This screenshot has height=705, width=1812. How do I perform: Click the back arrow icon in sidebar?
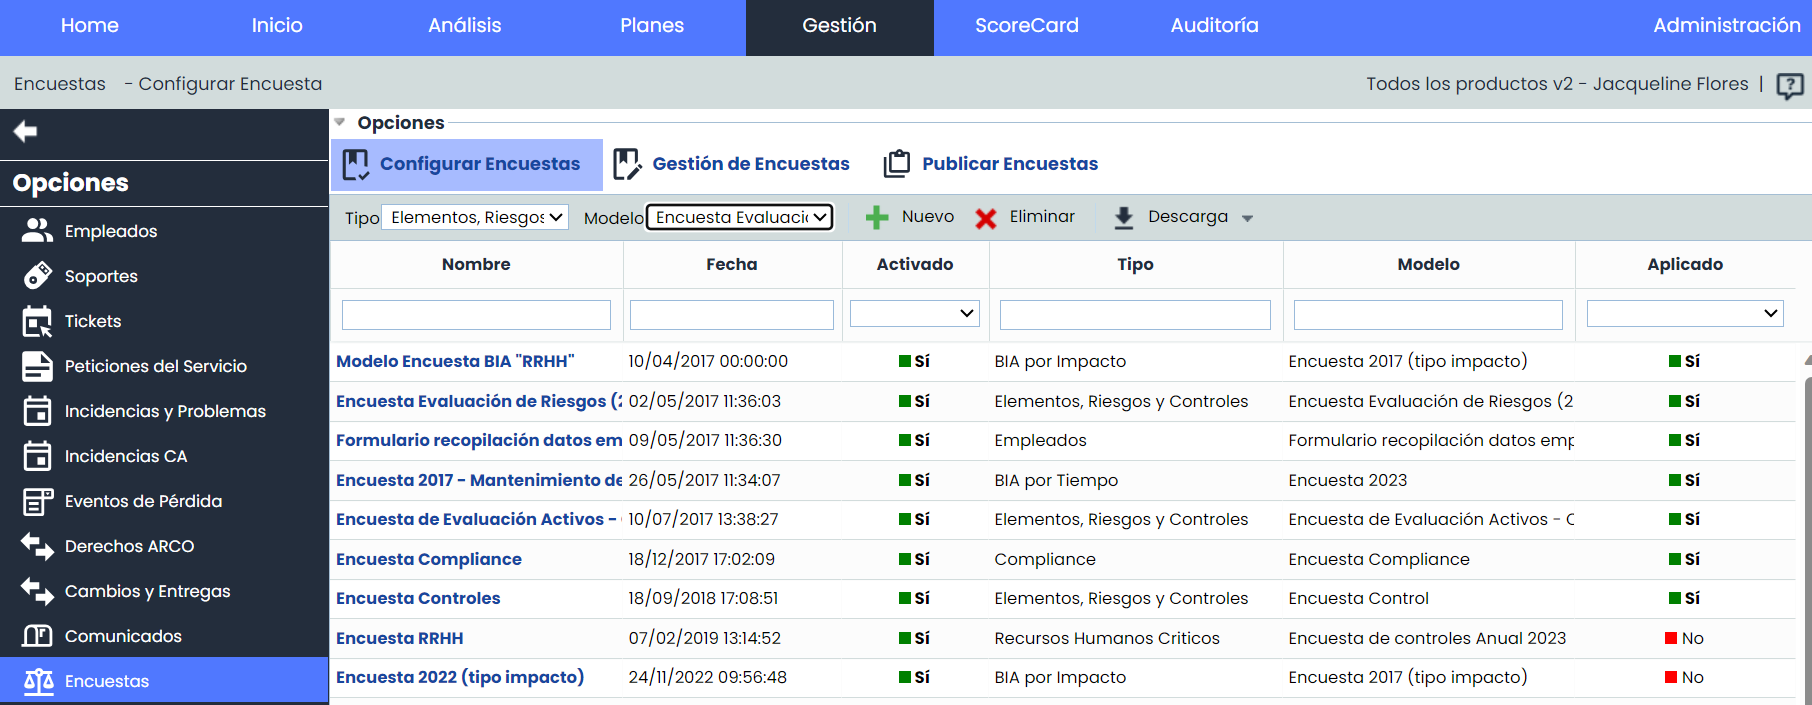pos(26,131)
